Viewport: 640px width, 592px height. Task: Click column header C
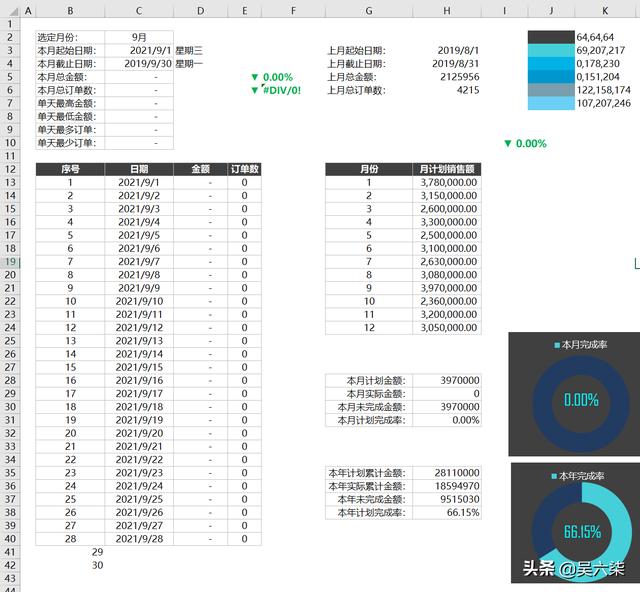coord(138,10)
